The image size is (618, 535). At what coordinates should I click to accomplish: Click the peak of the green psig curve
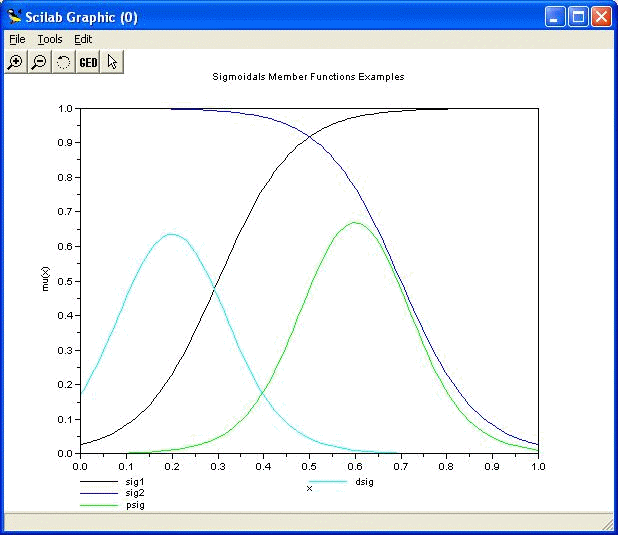[355, 222]
